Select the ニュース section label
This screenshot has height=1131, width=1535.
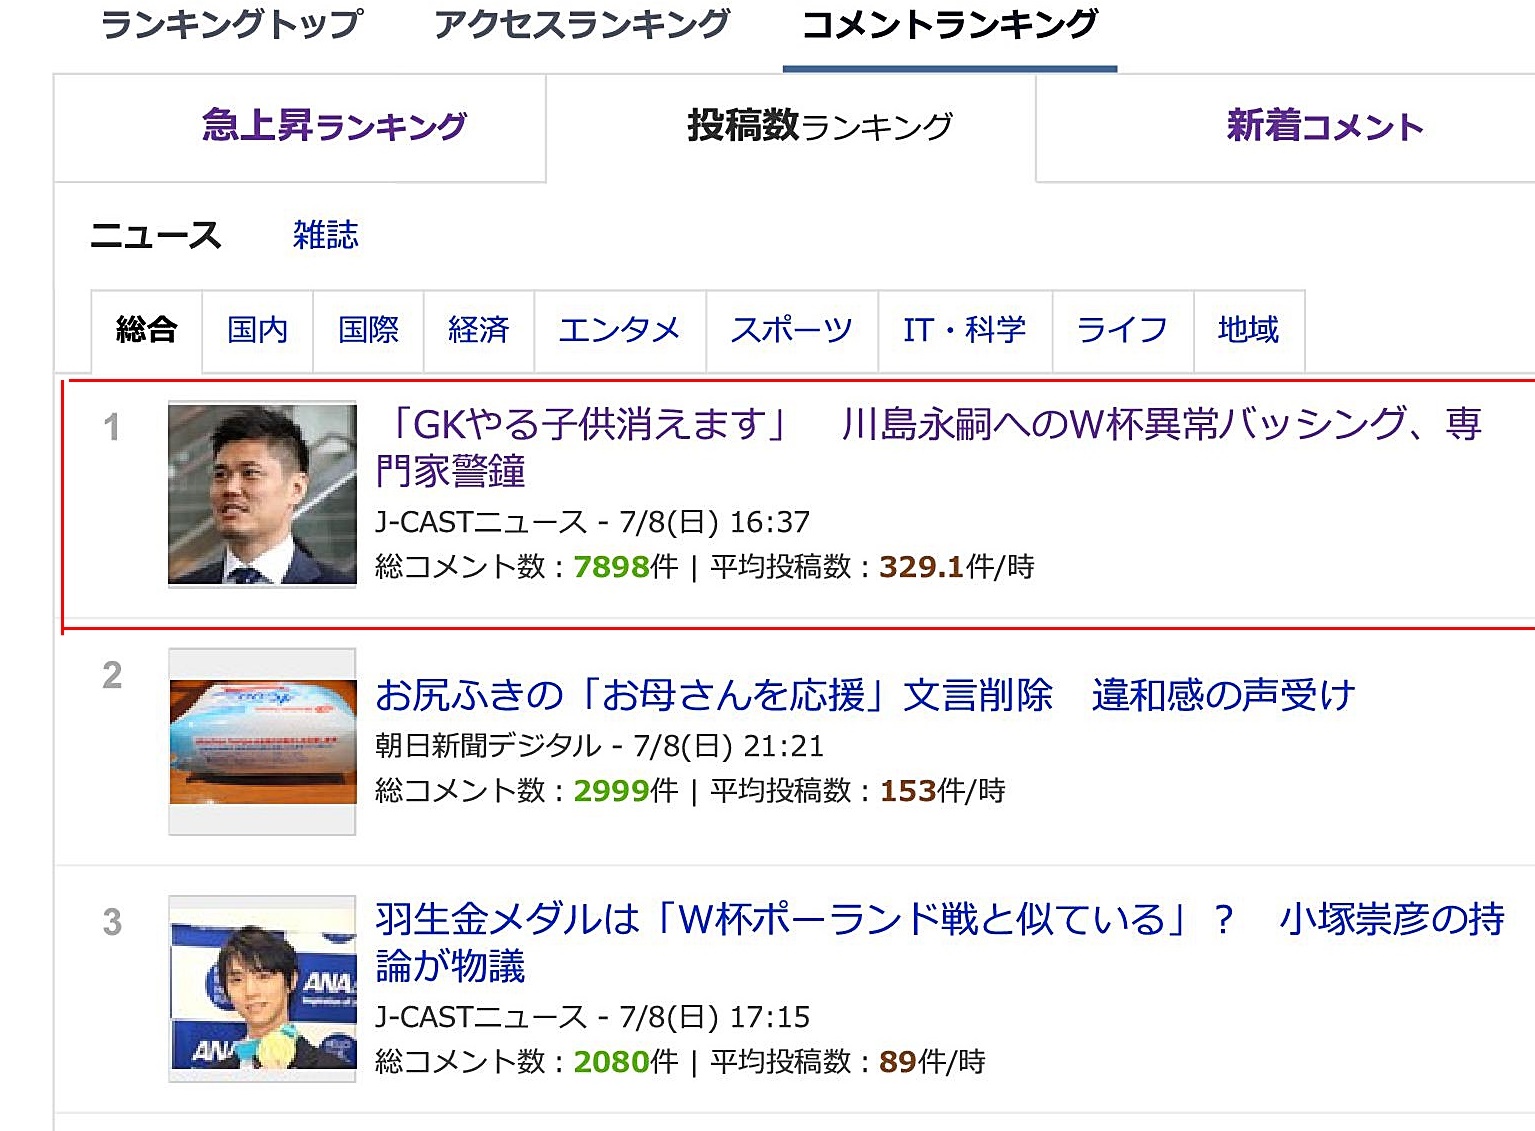(156, 235)
